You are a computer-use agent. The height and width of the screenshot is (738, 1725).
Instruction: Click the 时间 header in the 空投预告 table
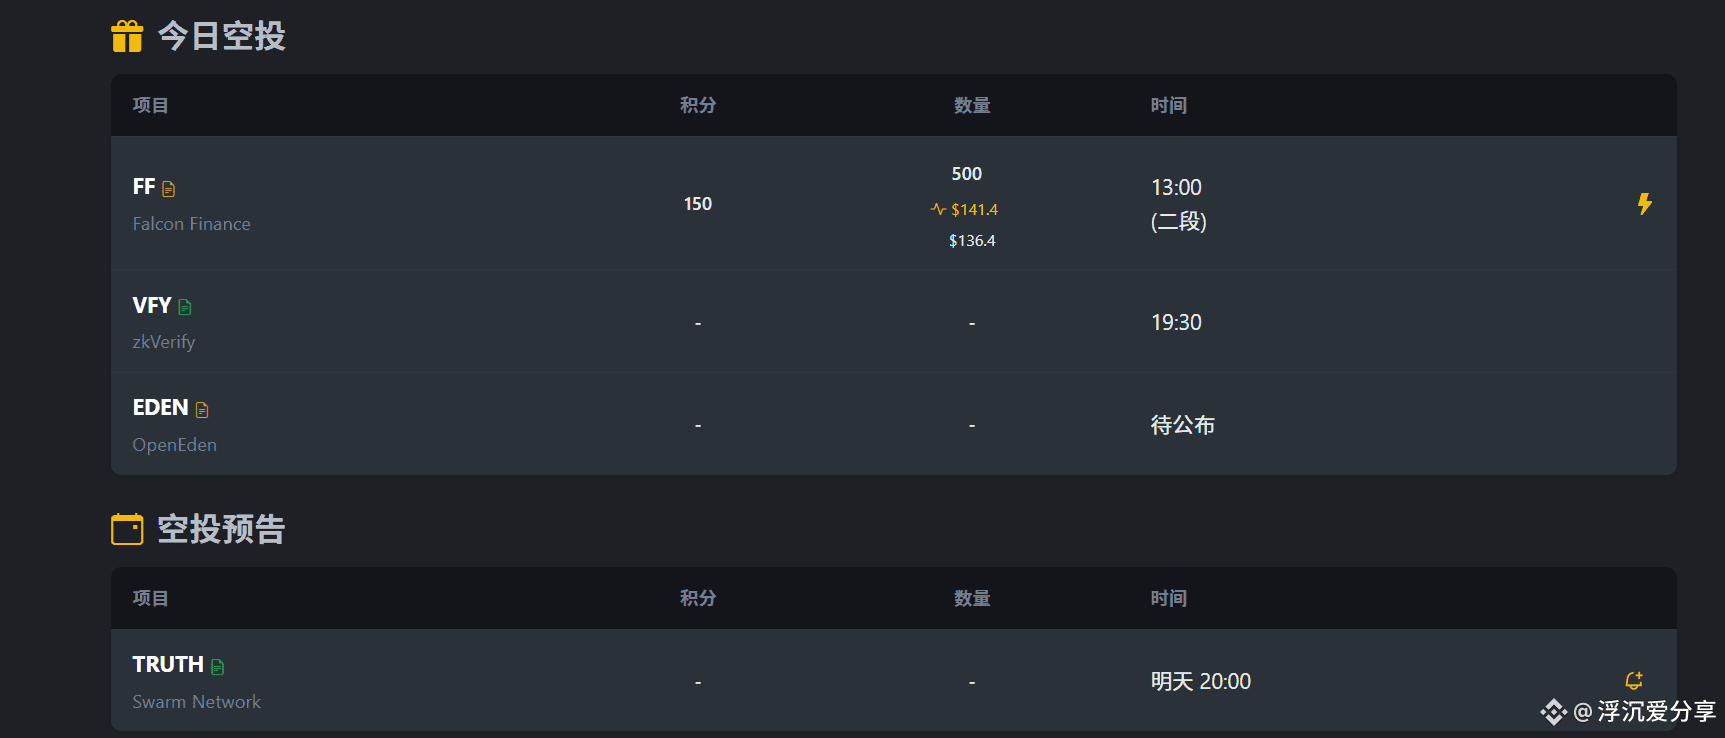click(x=1169, y=598)
